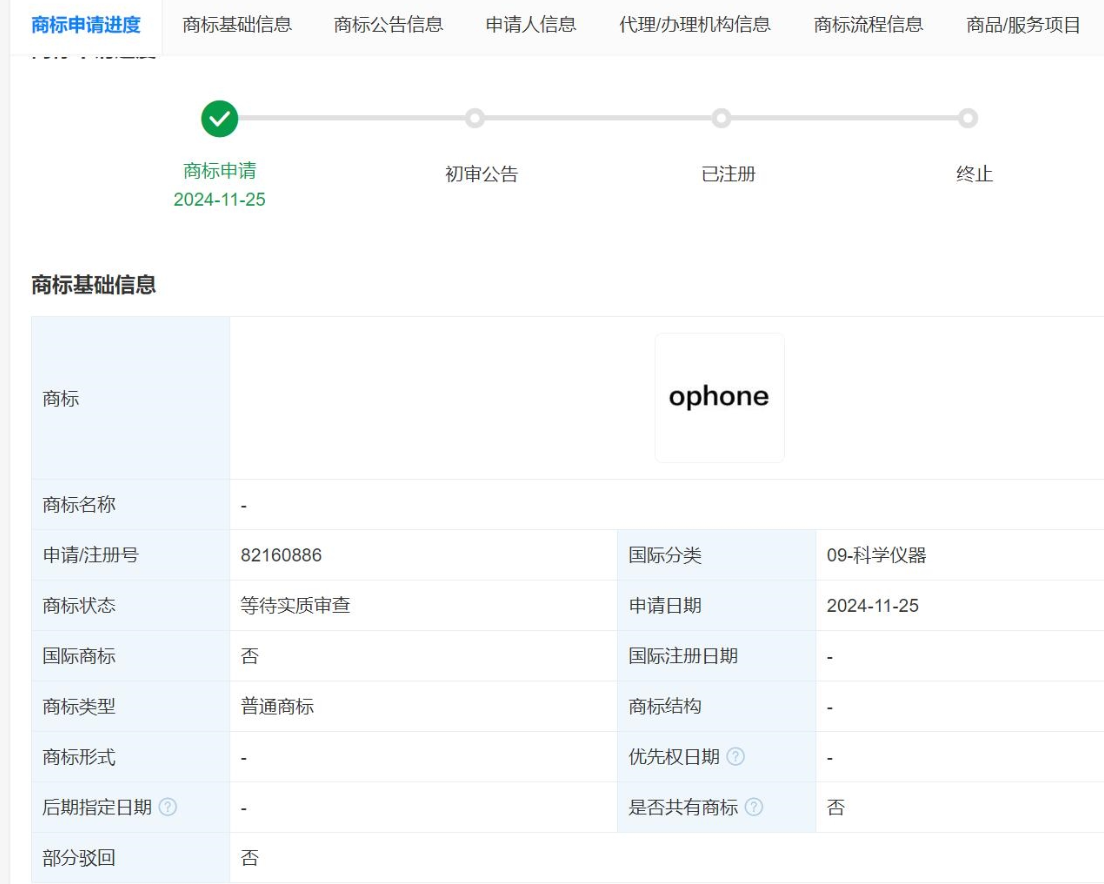Go to the 商标公告信息 tab
Image resolution: width=1104 pixels, height=884 pixels.
tap(388, 25)
